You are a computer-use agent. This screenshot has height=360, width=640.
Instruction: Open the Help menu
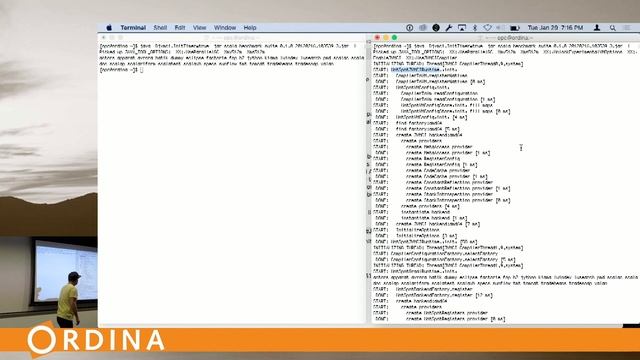point(250,28)
